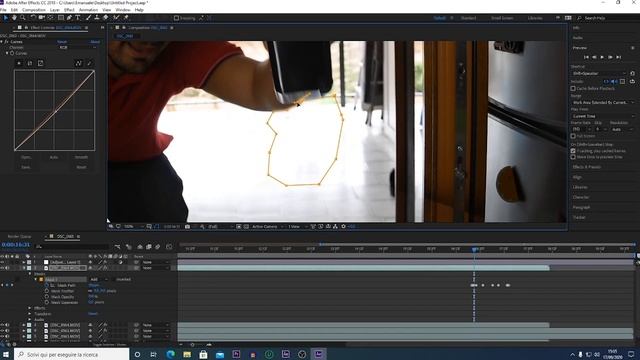Open the Range 'Work Area Extended' dropdown

(x=603, y=102)
